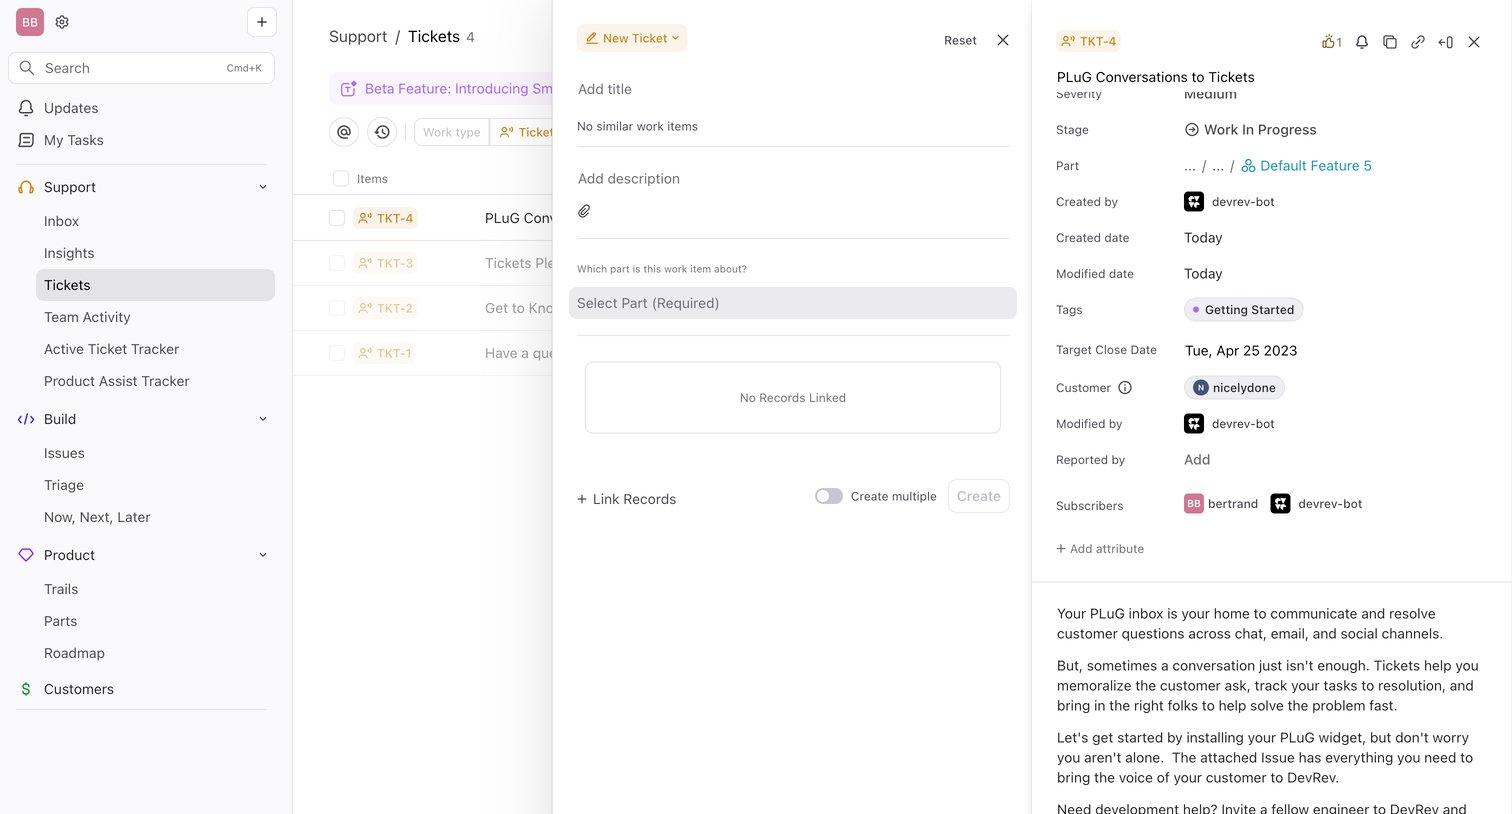
Task: Select all items with header checkbox
Action: 341,178
